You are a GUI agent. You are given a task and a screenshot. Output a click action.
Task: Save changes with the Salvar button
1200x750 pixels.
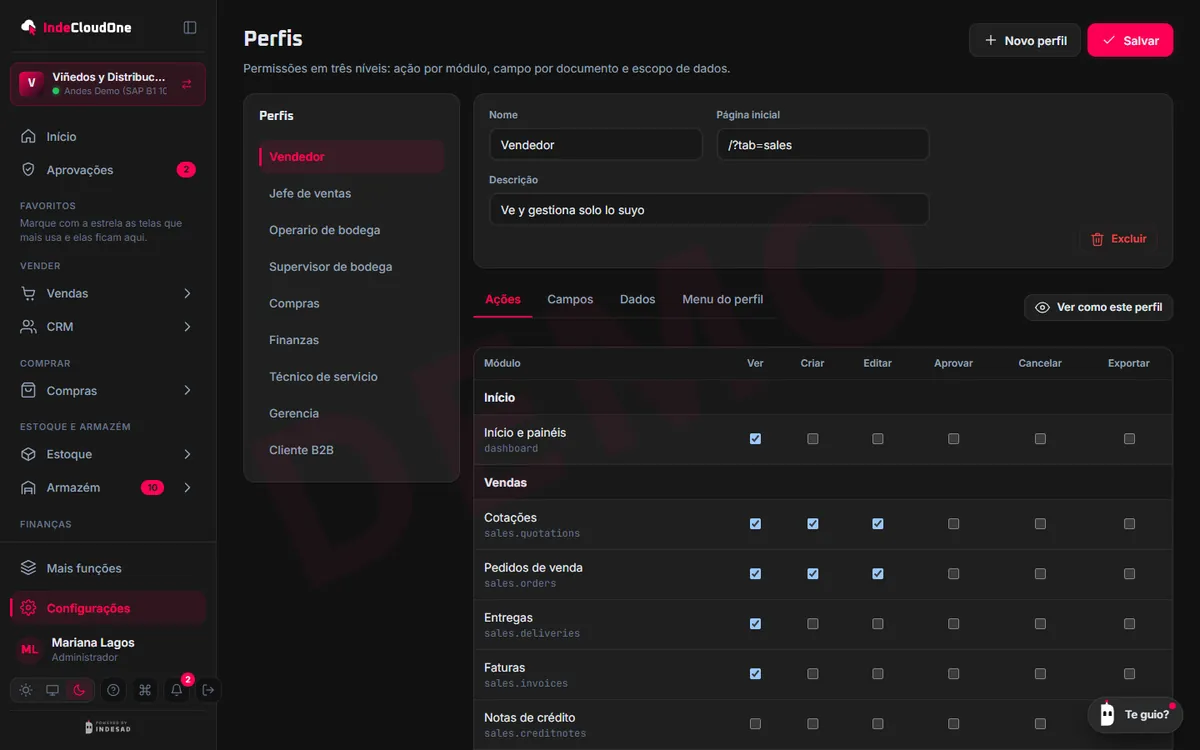click(x=1130, y=40)
